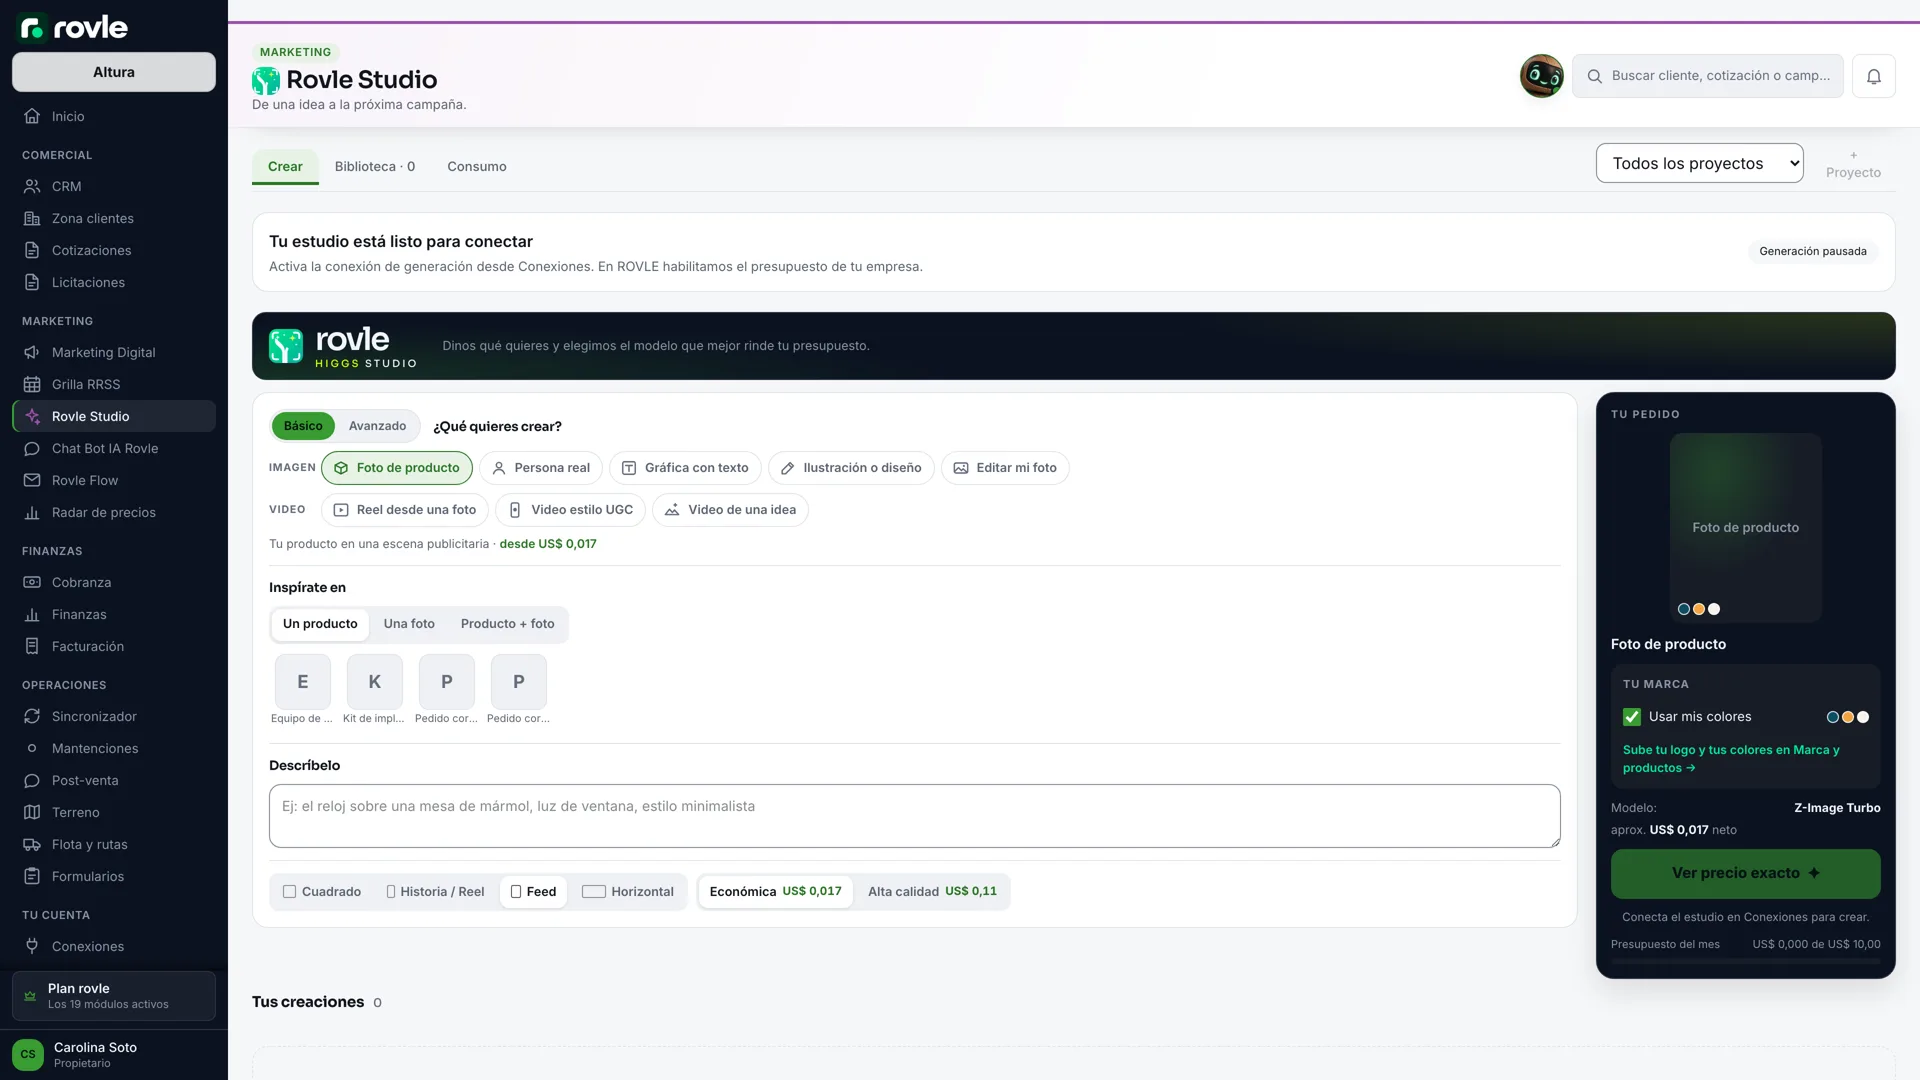Go to Cobranza
1920x1080 pixels.
tap(114, 582)
